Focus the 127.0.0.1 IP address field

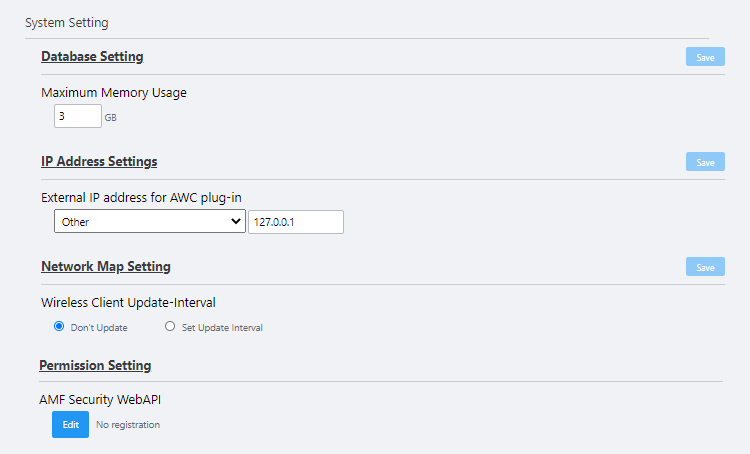(x=295, y=222)
